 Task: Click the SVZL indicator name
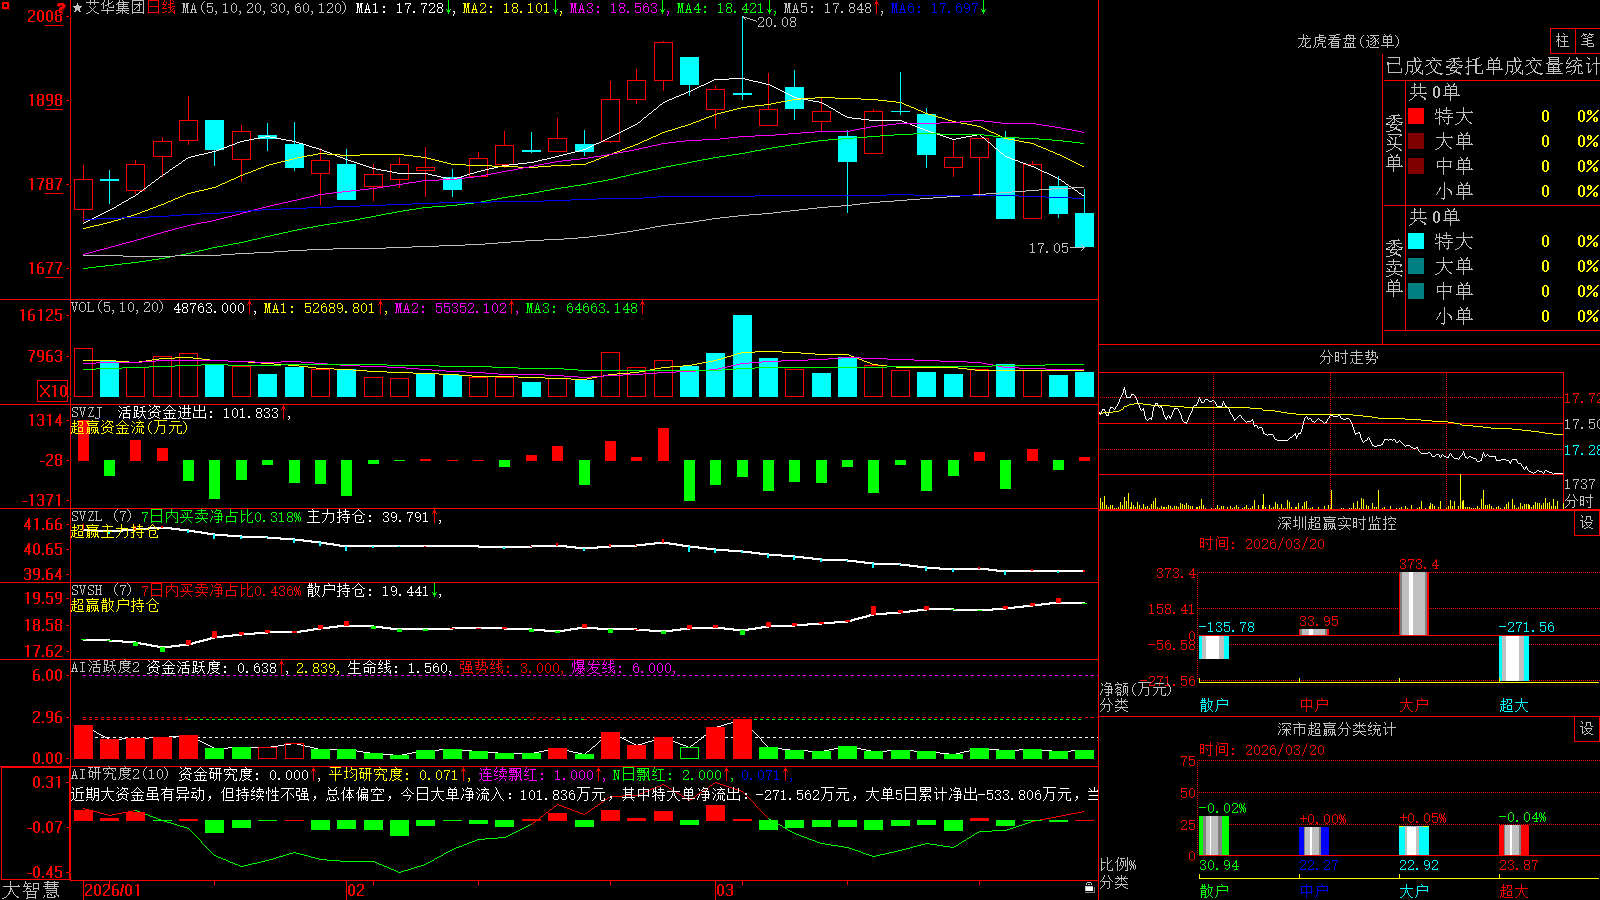pos(87,517)
